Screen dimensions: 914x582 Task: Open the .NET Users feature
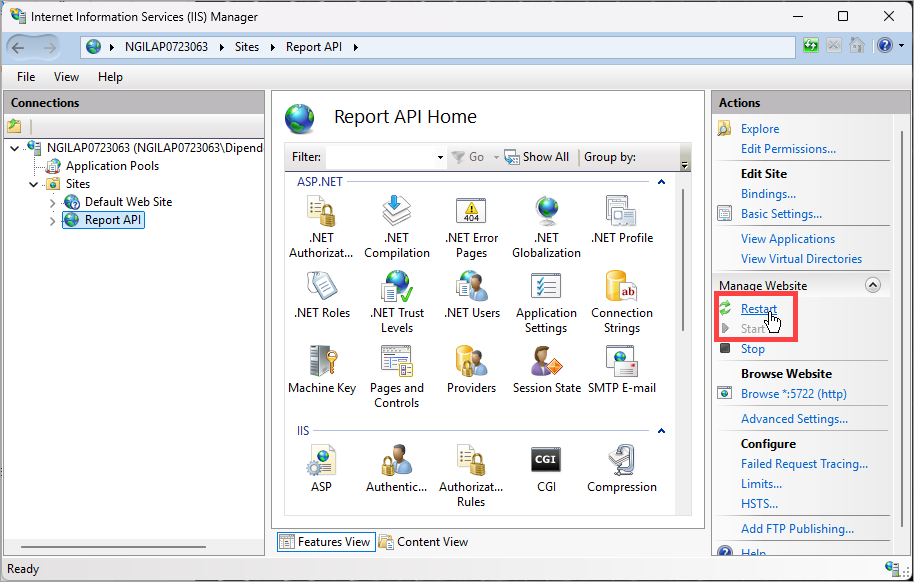pos(471,295)
